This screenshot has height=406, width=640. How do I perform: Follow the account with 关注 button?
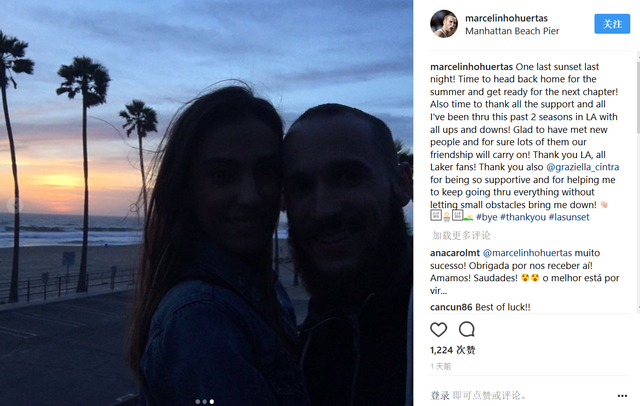click(x=612, y=24)
